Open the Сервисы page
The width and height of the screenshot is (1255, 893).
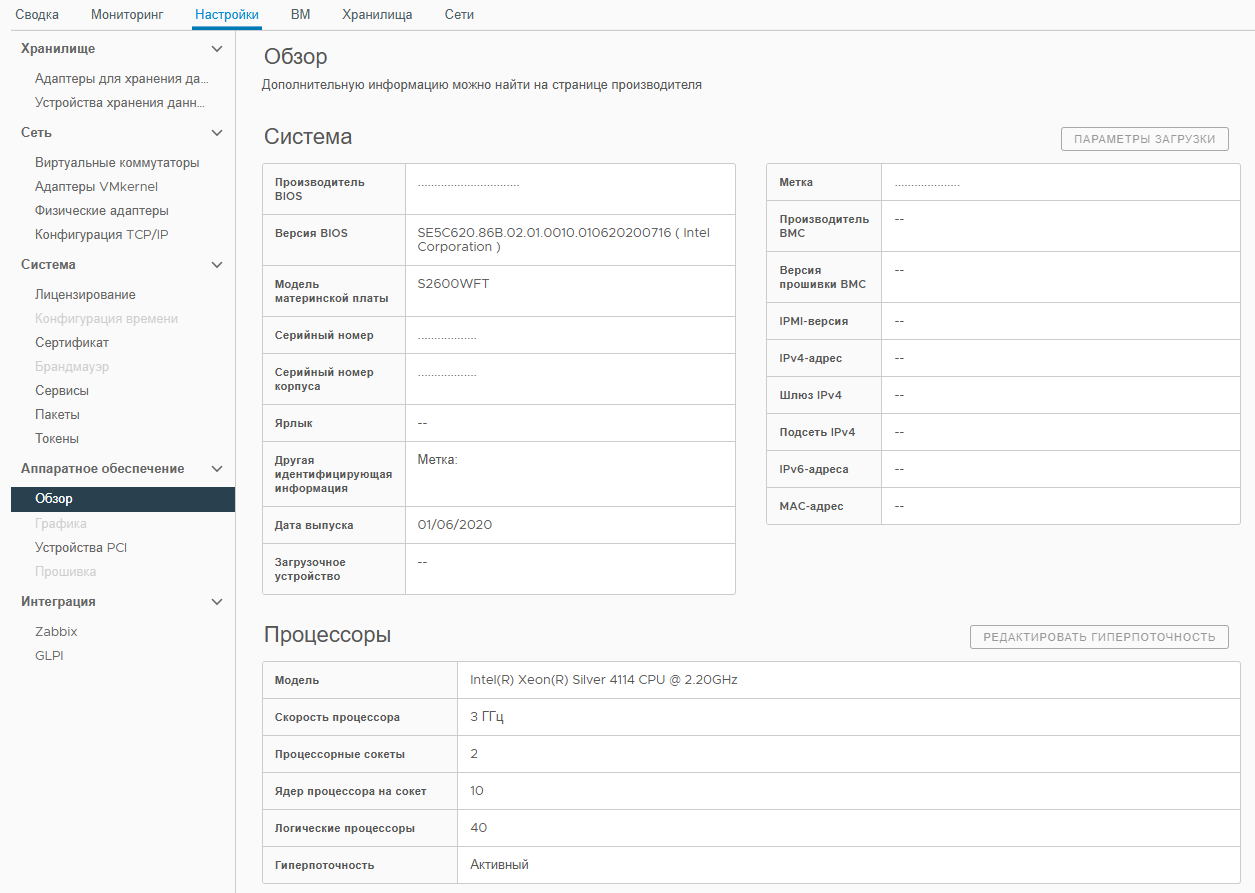point(62,391)
